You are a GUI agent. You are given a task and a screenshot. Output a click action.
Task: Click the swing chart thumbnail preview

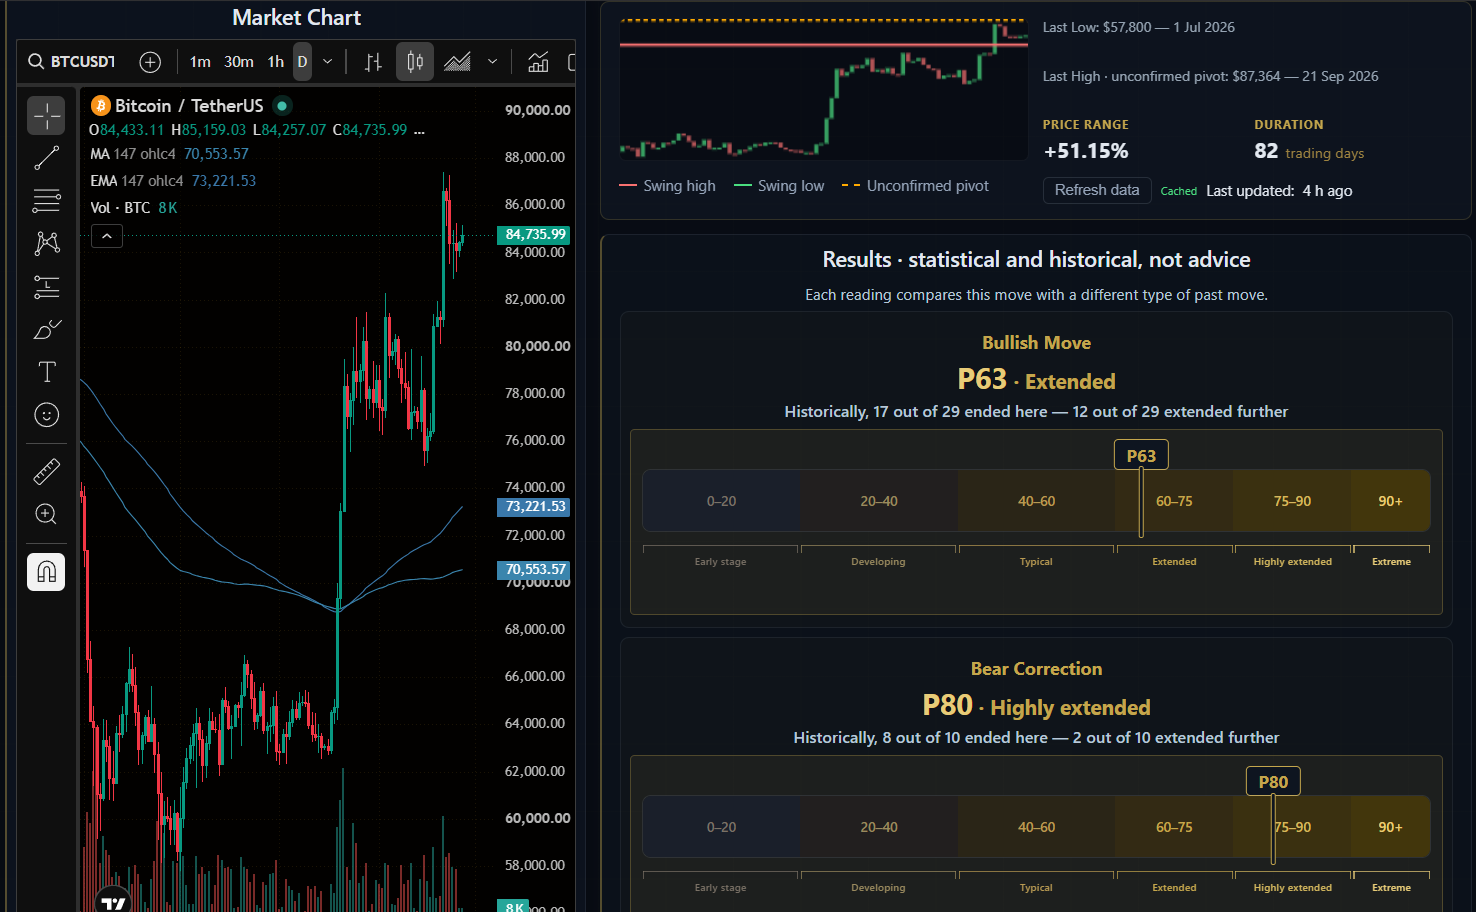[824, 88]
